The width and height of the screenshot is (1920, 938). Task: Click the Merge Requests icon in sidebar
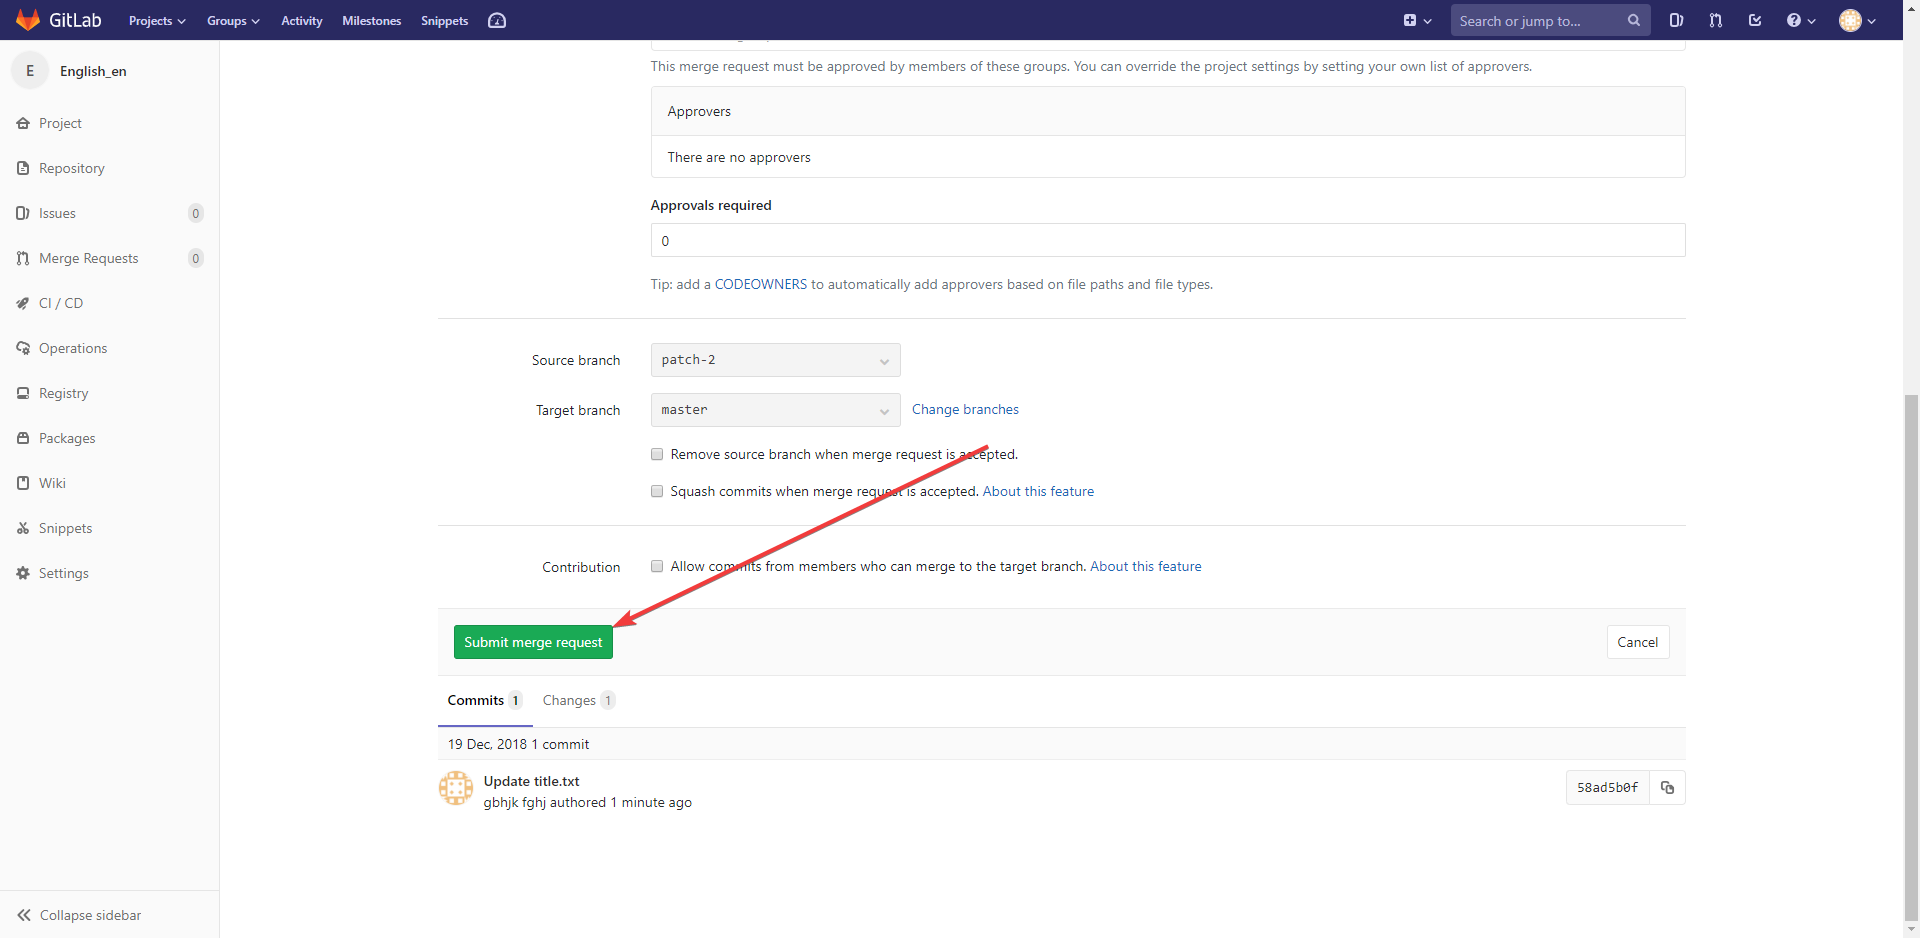point(23,258)
